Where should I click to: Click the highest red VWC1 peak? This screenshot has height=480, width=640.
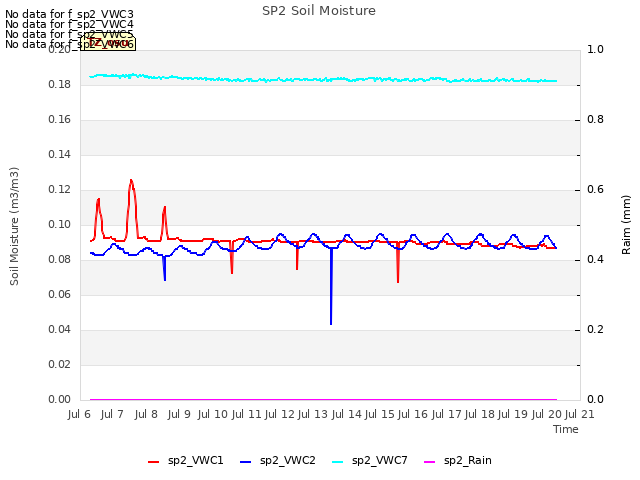coord(131,180)
